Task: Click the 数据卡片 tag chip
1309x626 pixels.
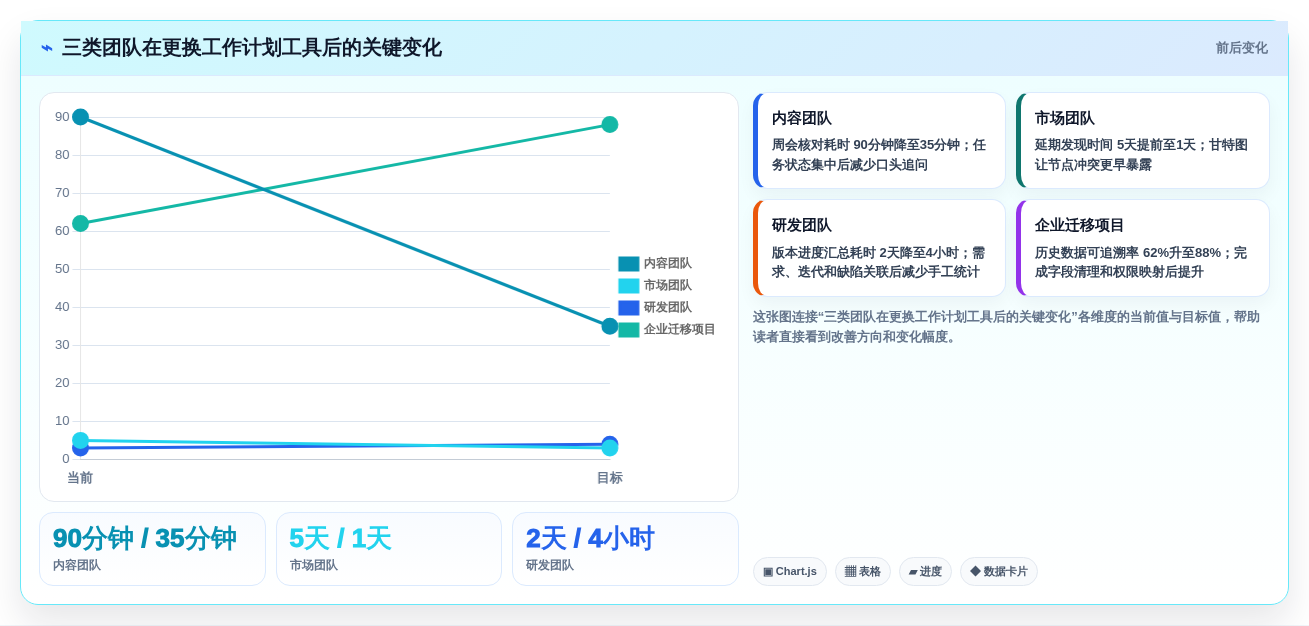Action: tap(999, 572)
